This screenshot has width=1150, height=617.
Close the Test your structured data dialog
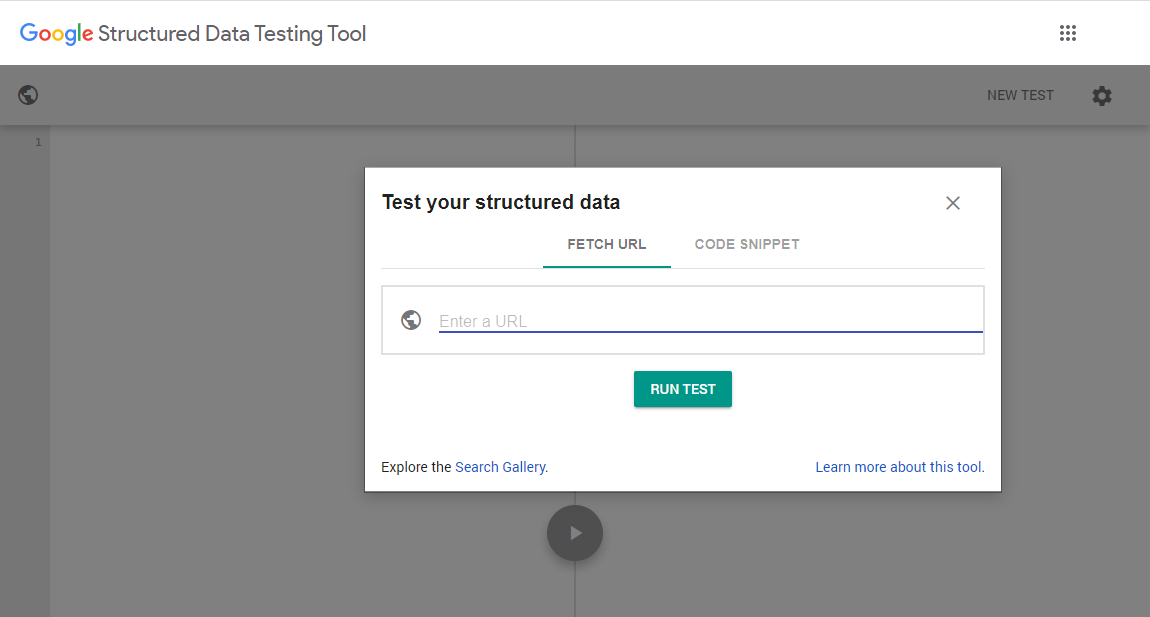(953, 203)
